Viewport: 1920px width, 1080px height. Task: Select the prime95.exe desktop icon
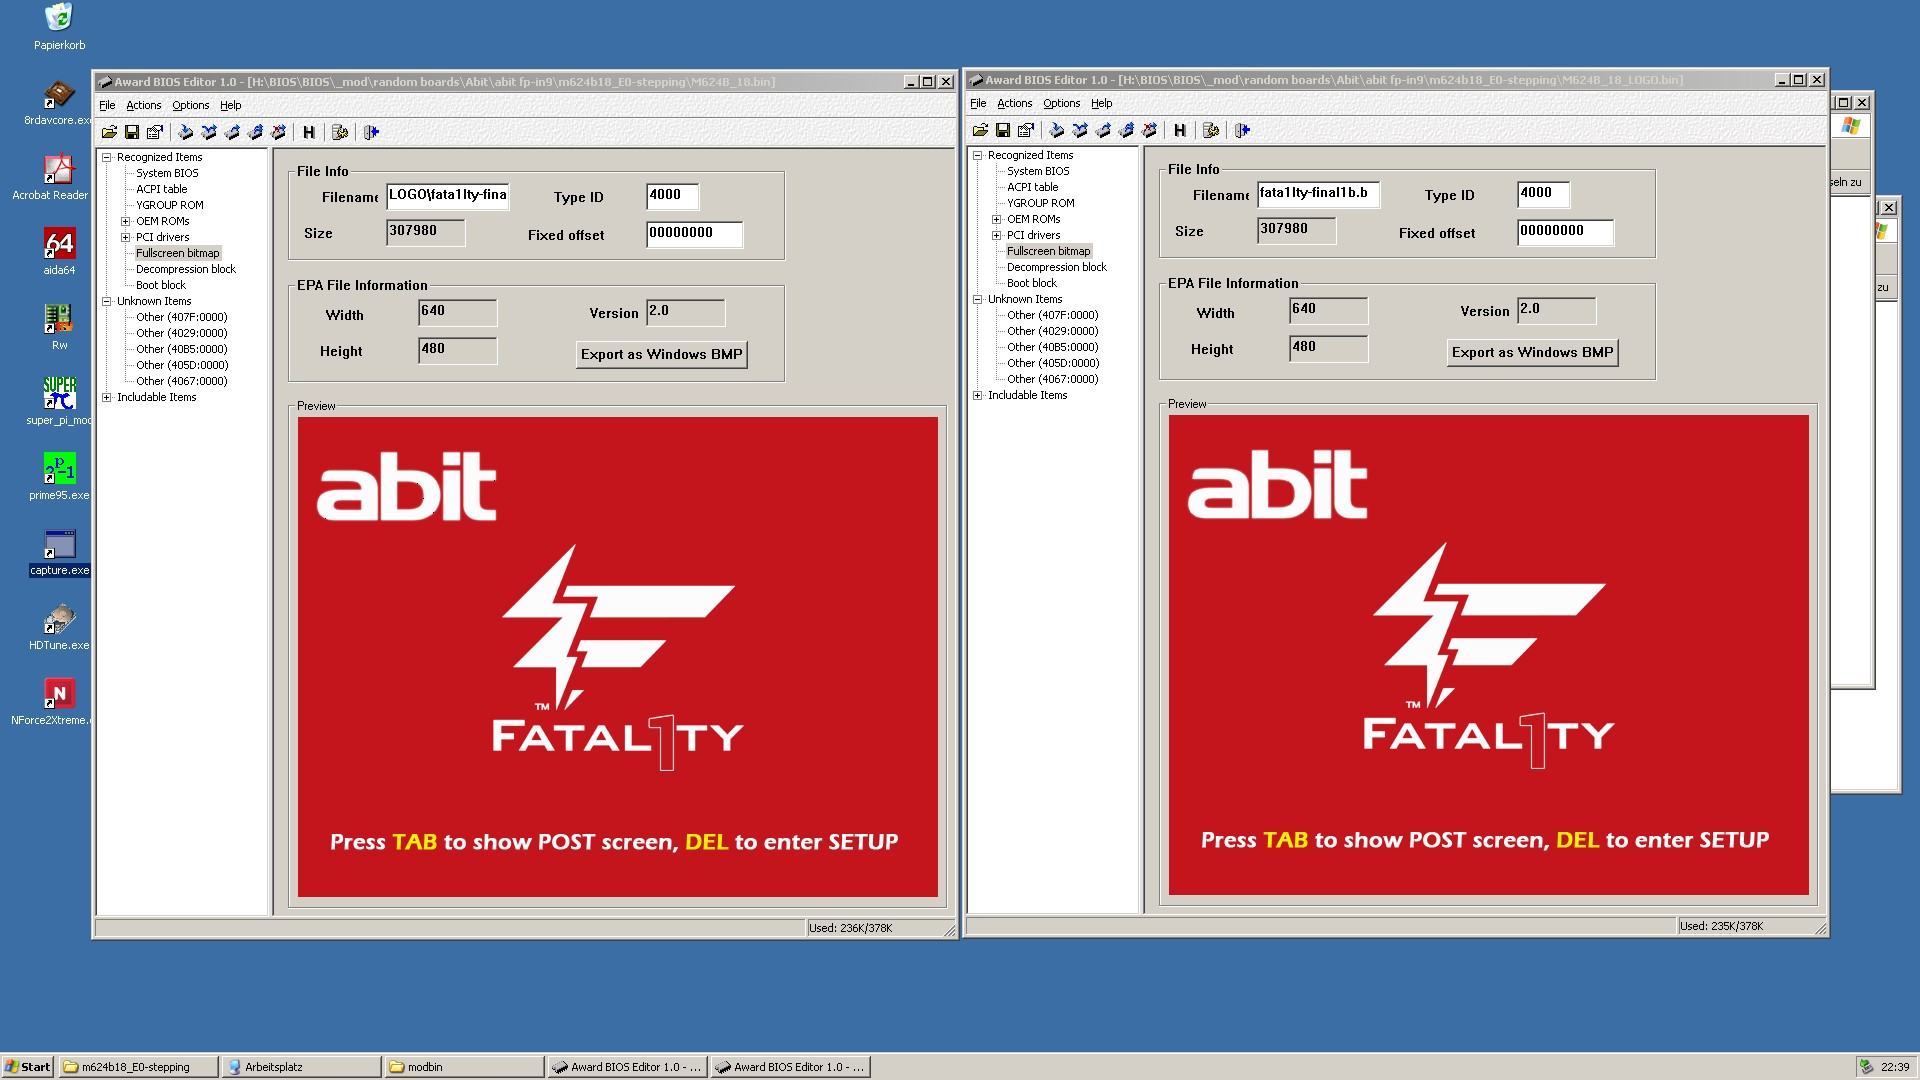coord(59,477)
